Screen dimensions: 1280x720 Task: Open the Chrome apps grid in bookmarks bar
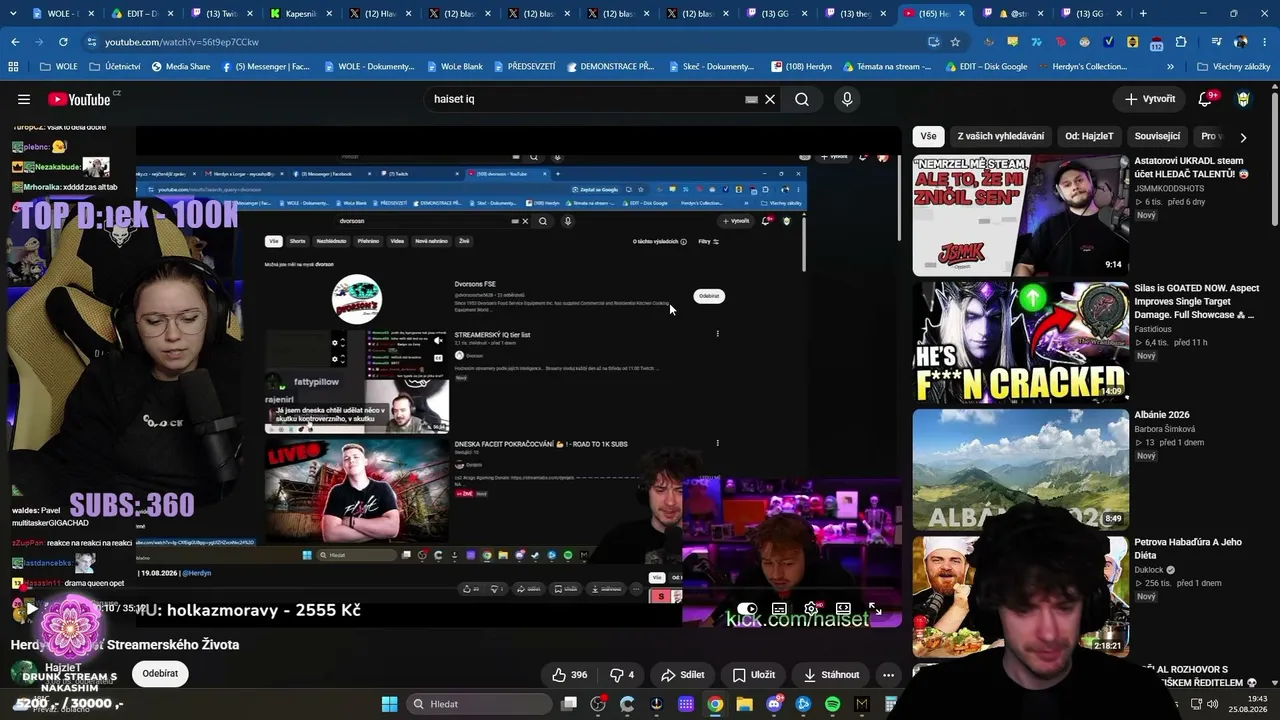coord(13,67)
